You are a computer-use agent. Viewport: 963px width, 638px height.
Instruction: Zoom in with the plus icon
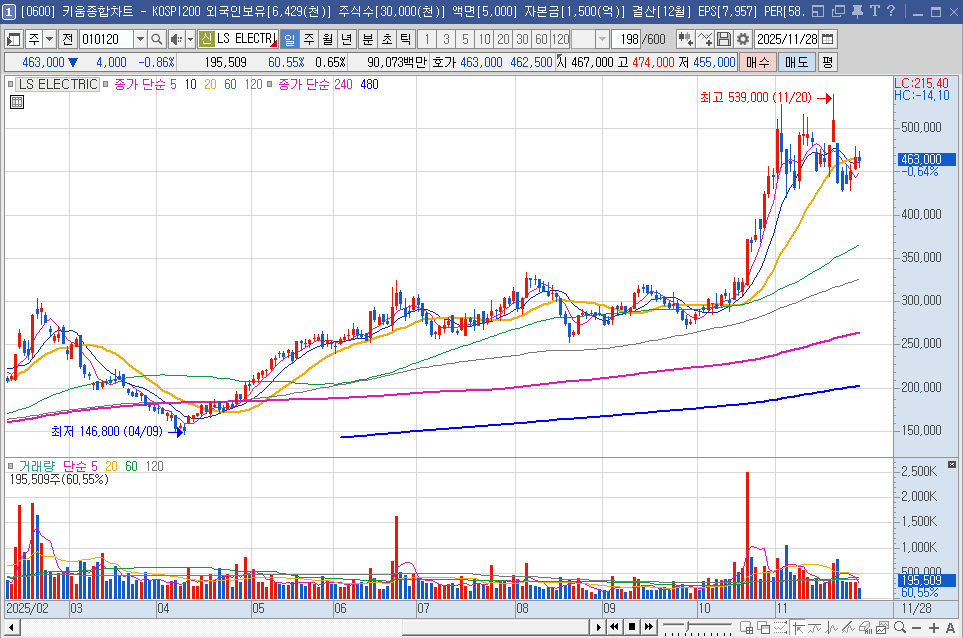click(x=934, y=628)
